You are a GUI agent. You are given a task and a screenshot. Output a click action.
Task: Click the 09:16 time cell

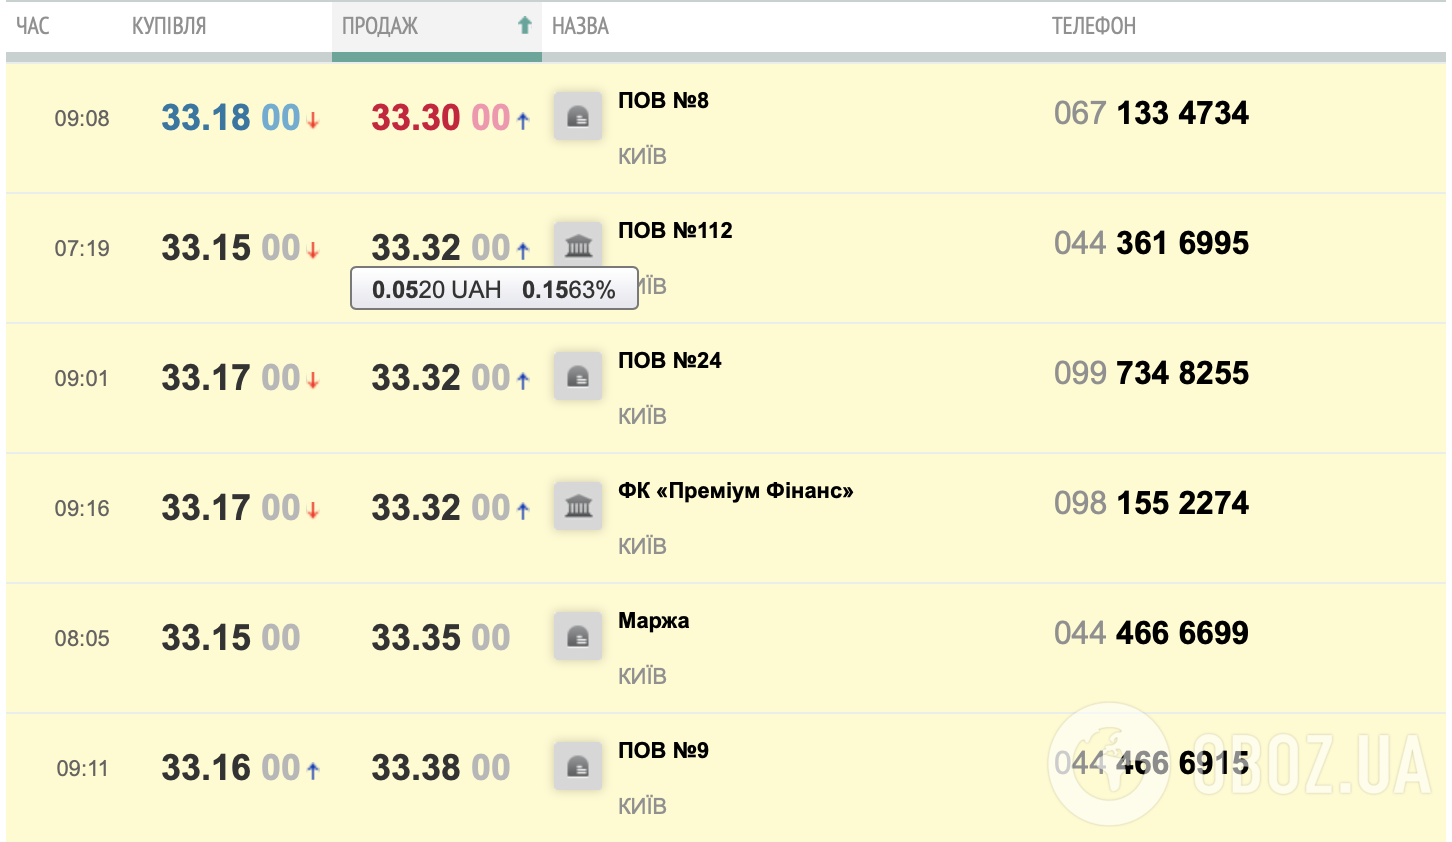(82, 508)
